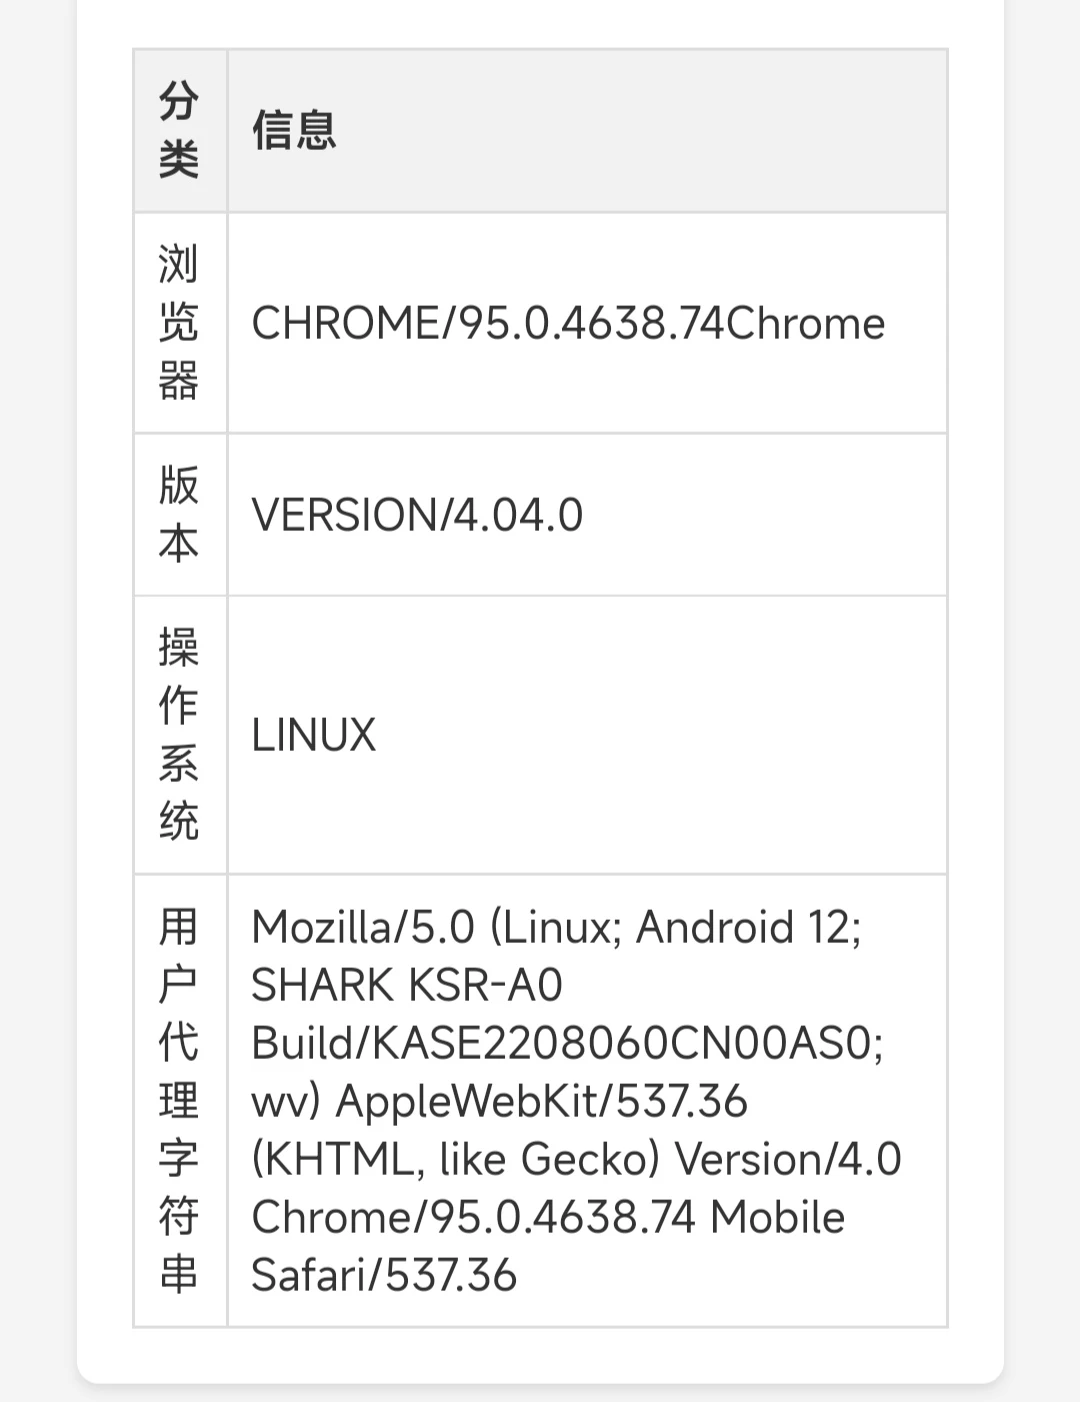Click the Mozilla/5.0 text in user agent
The width and height of the screenshot is (1080, 1402).
click(x=362, y=927)
